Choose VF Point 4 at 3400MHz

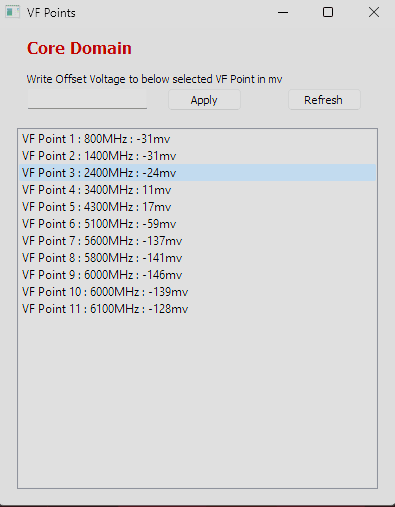point(197,190)
